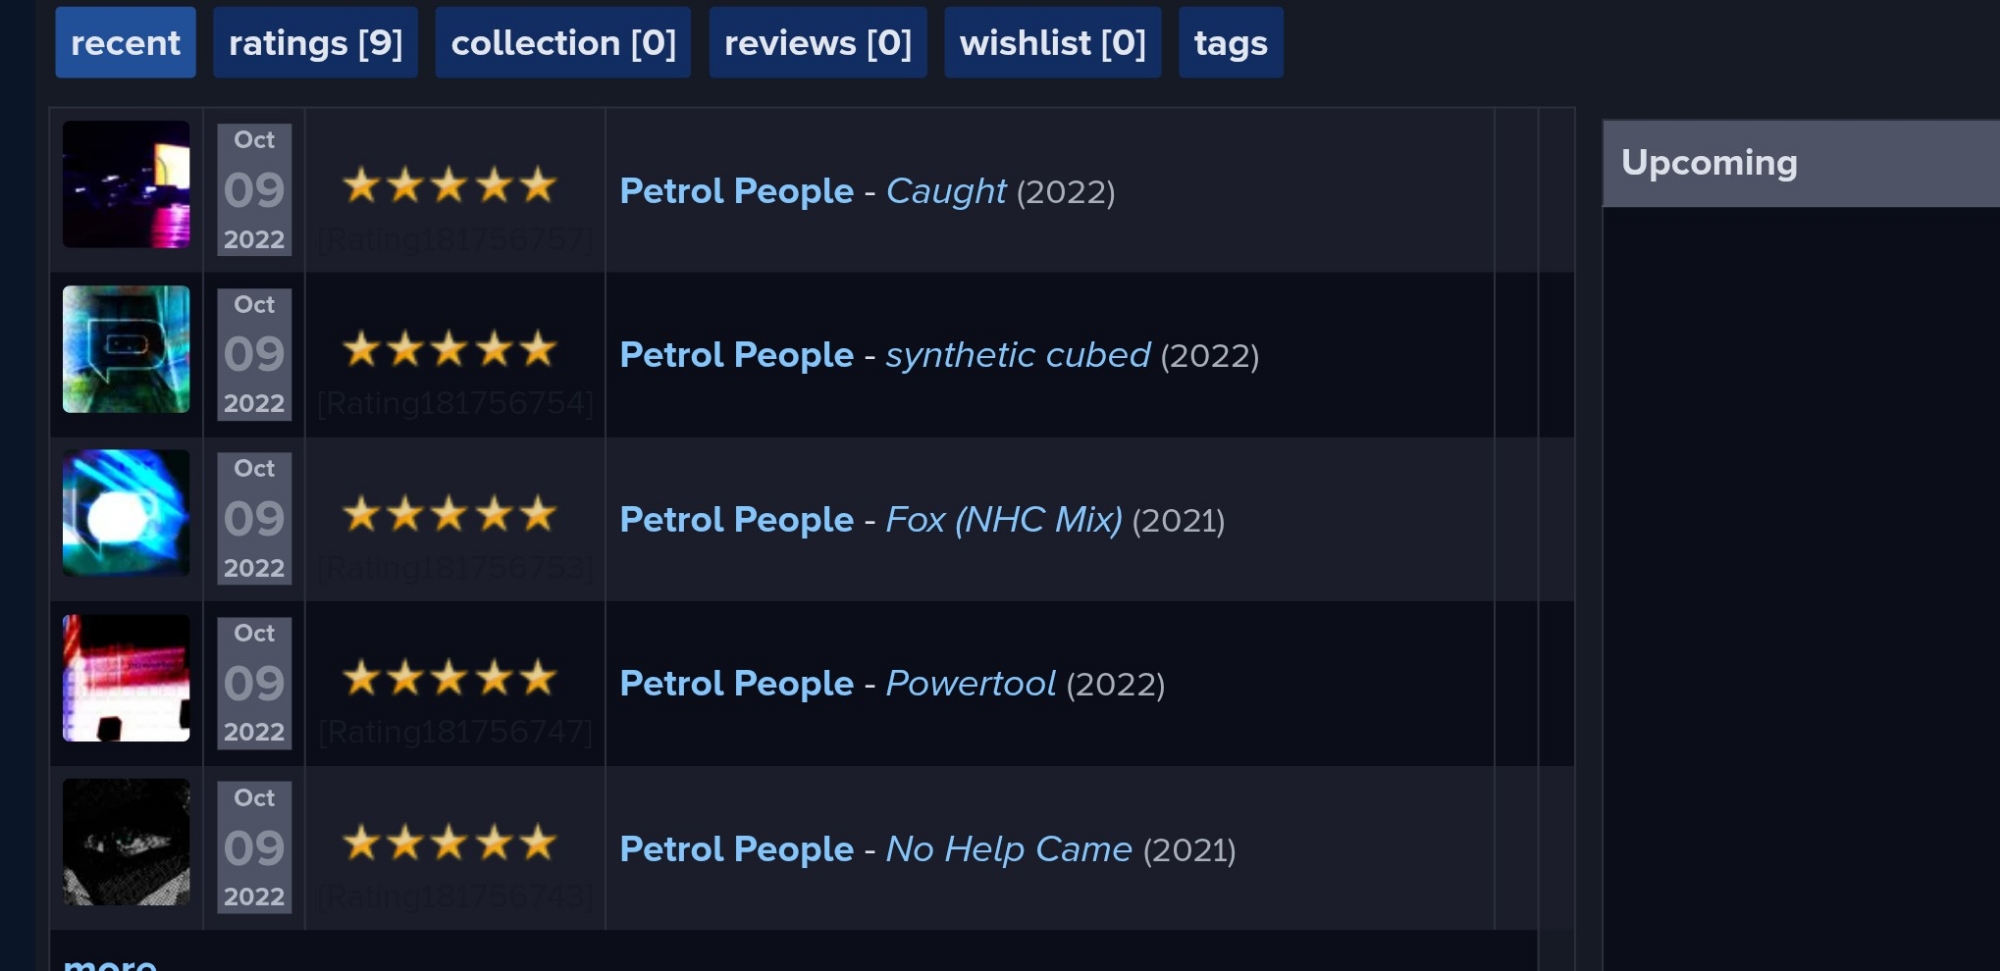Open the Fox (NHC Mix) cover thumbnail
This screenshot has height=971, width=2000.
(126, 513)
